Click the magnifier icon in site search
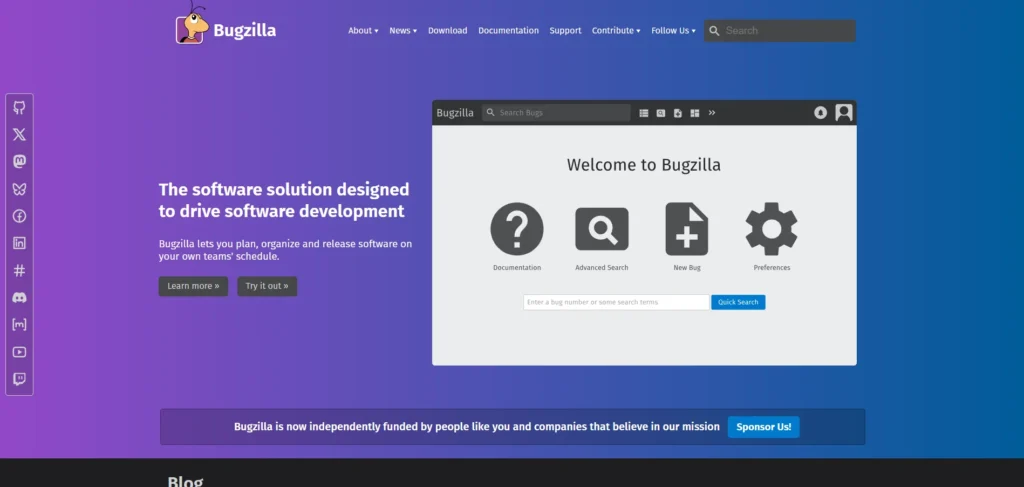This screenshot has height=487, width=1024. click(x=714, y=31)
